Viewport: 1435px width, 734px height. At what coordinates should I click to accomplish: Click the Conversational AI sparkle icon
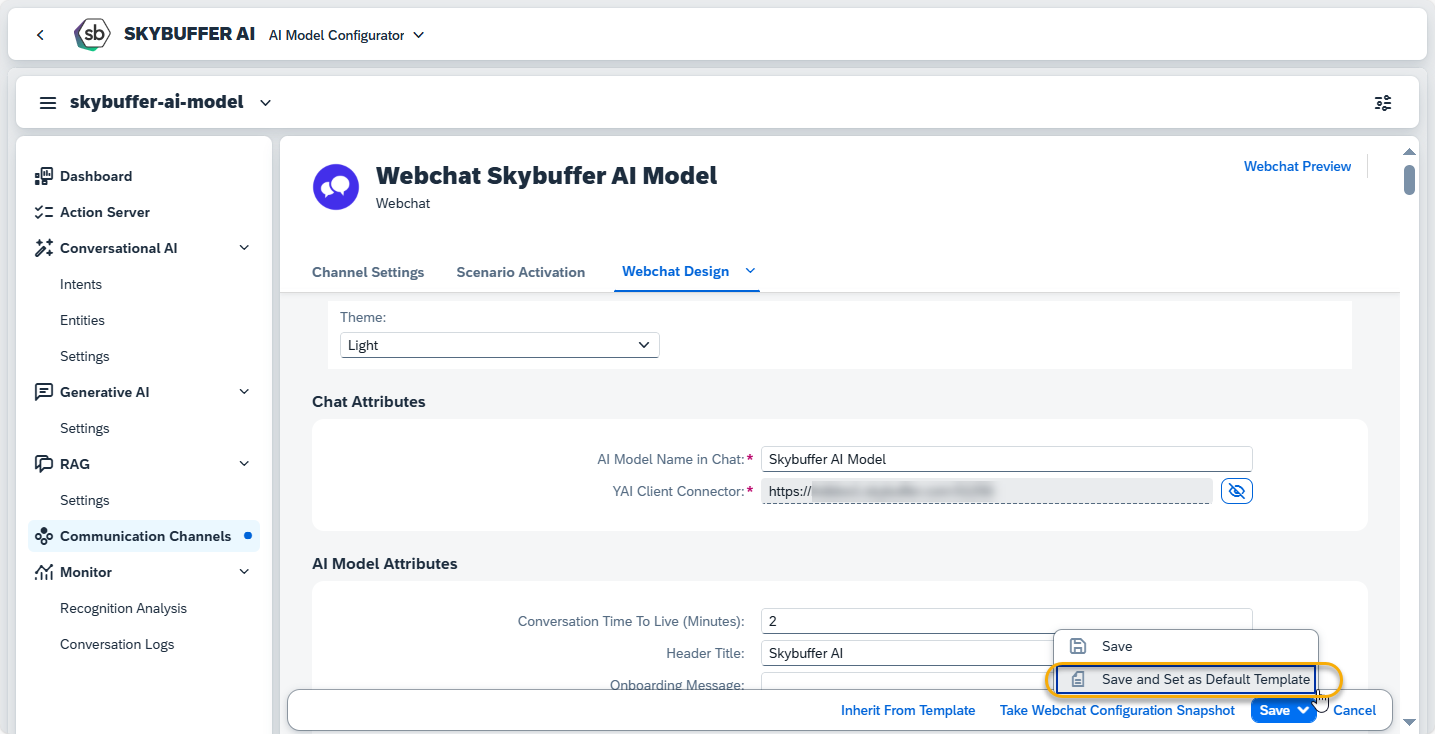tap(43, 248)
